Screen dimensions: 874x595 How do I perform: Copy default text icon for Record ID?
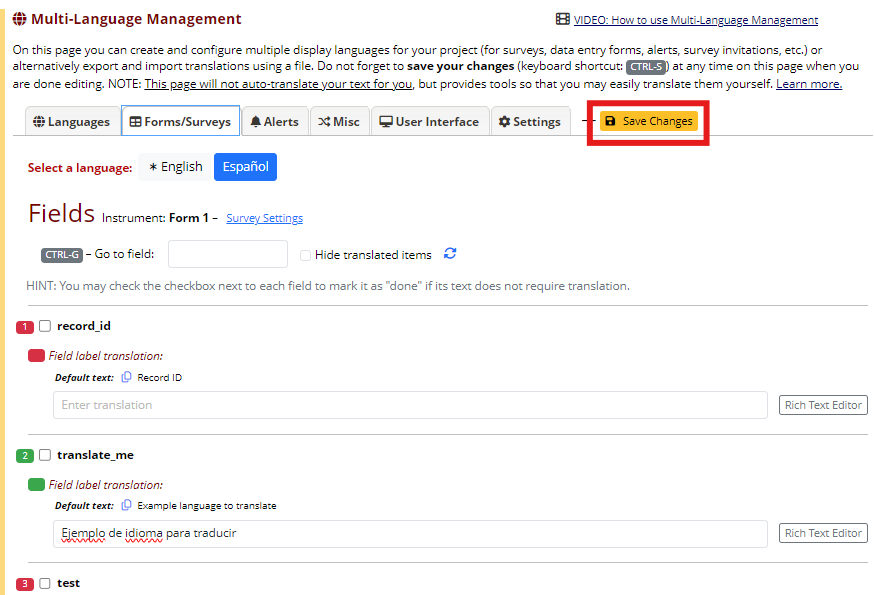pos(127,377)
